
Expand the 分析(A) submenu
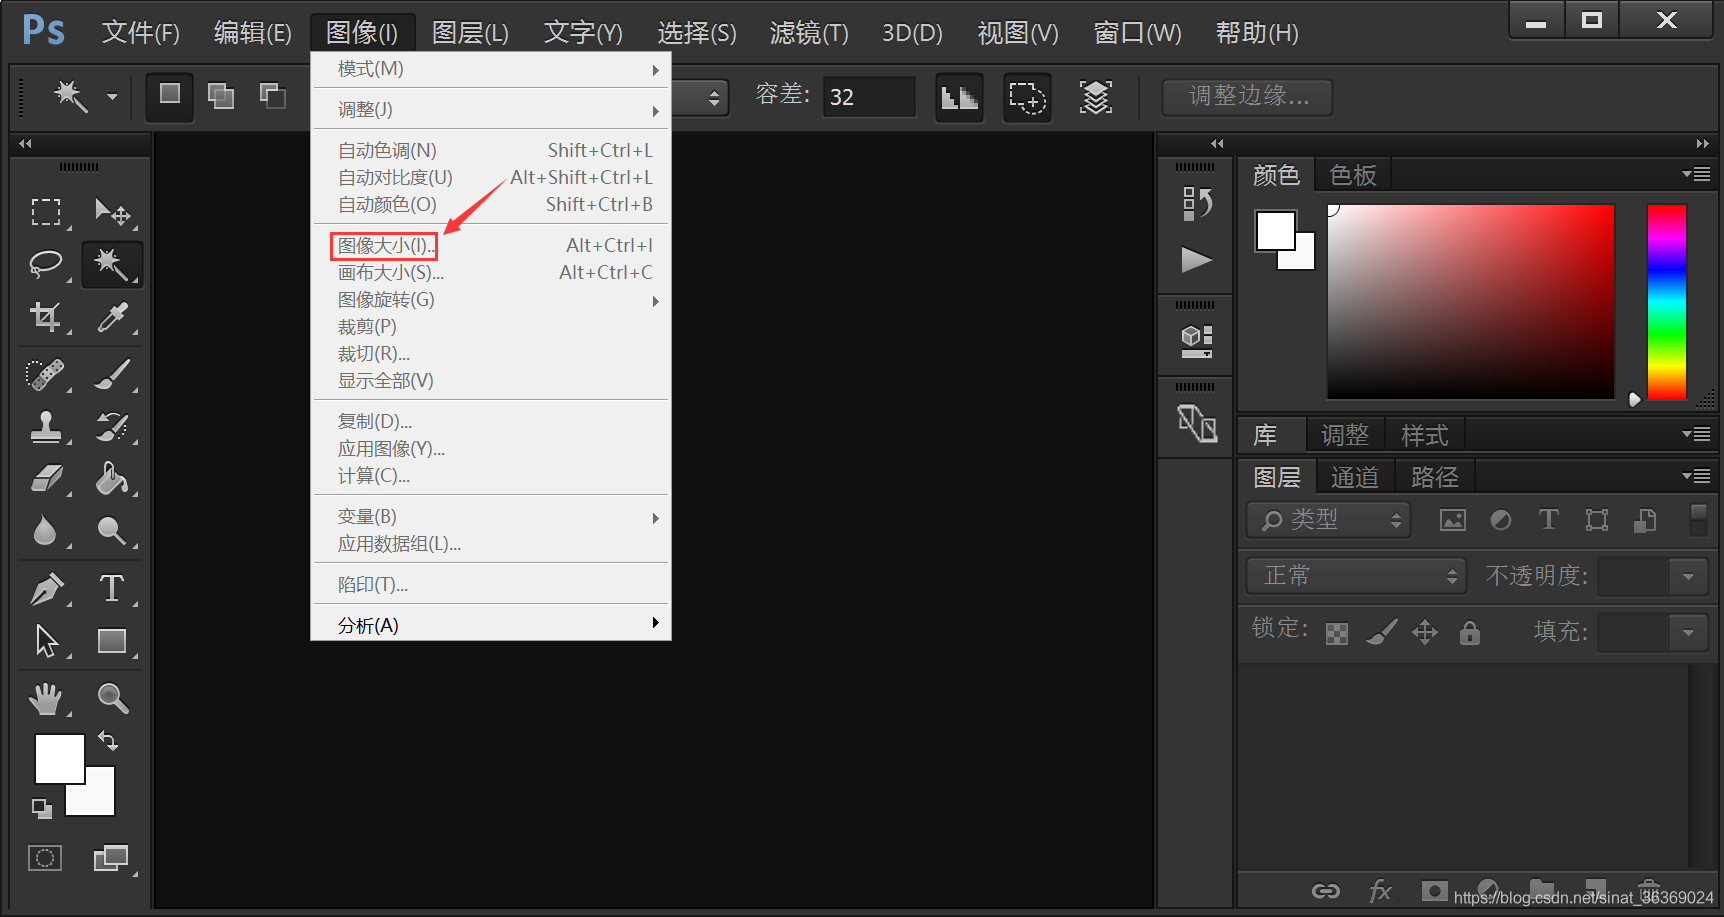tap(490, 625)
